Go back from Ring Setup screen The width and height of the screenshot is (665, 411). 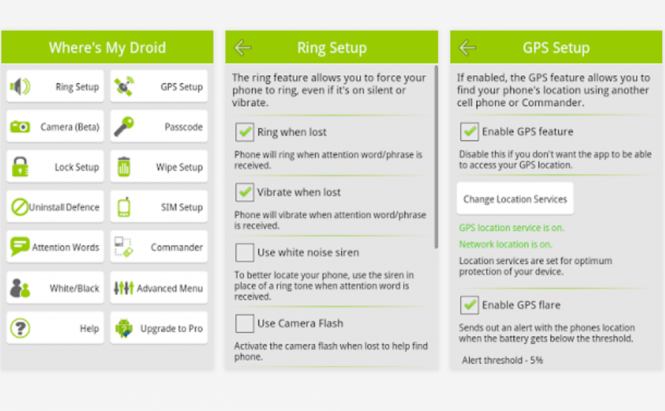(243, 48)
